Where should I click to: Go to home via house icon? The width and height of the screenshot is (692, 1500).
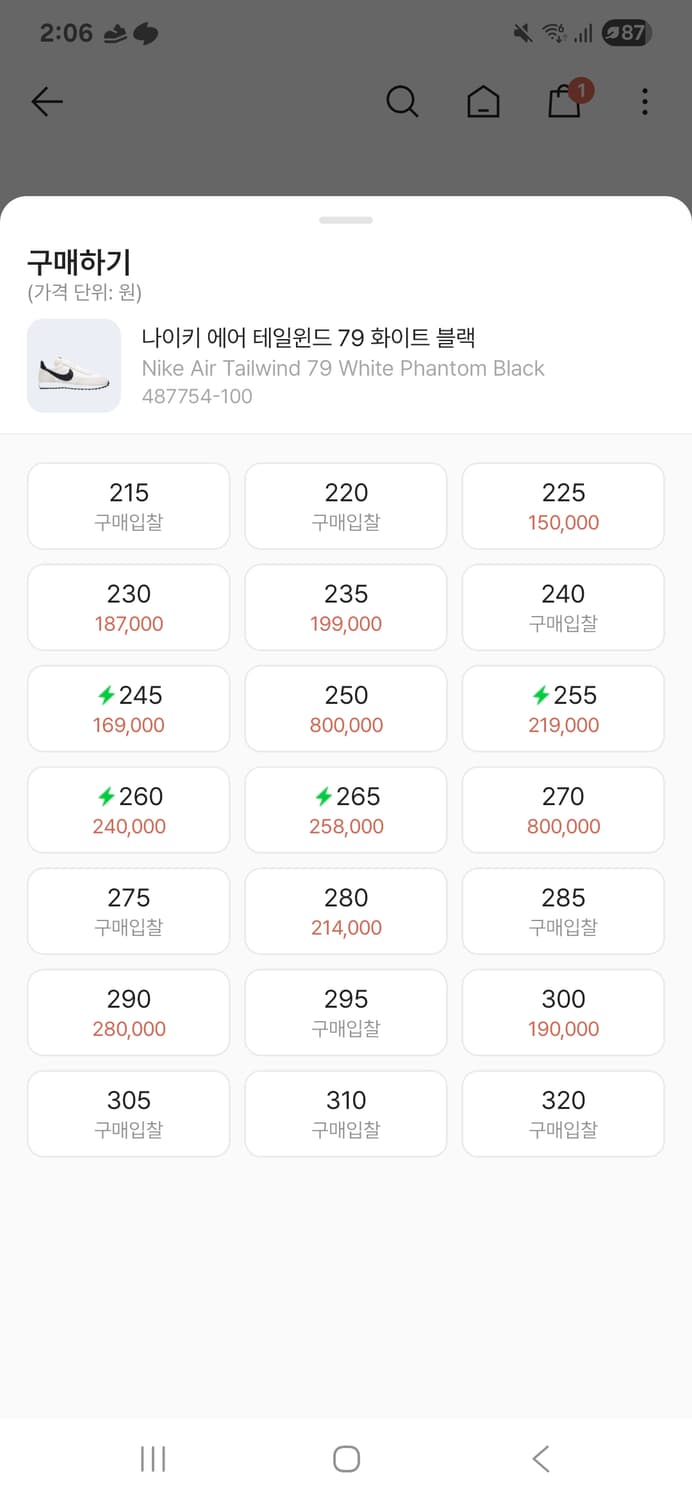click(x=483, y=101)
